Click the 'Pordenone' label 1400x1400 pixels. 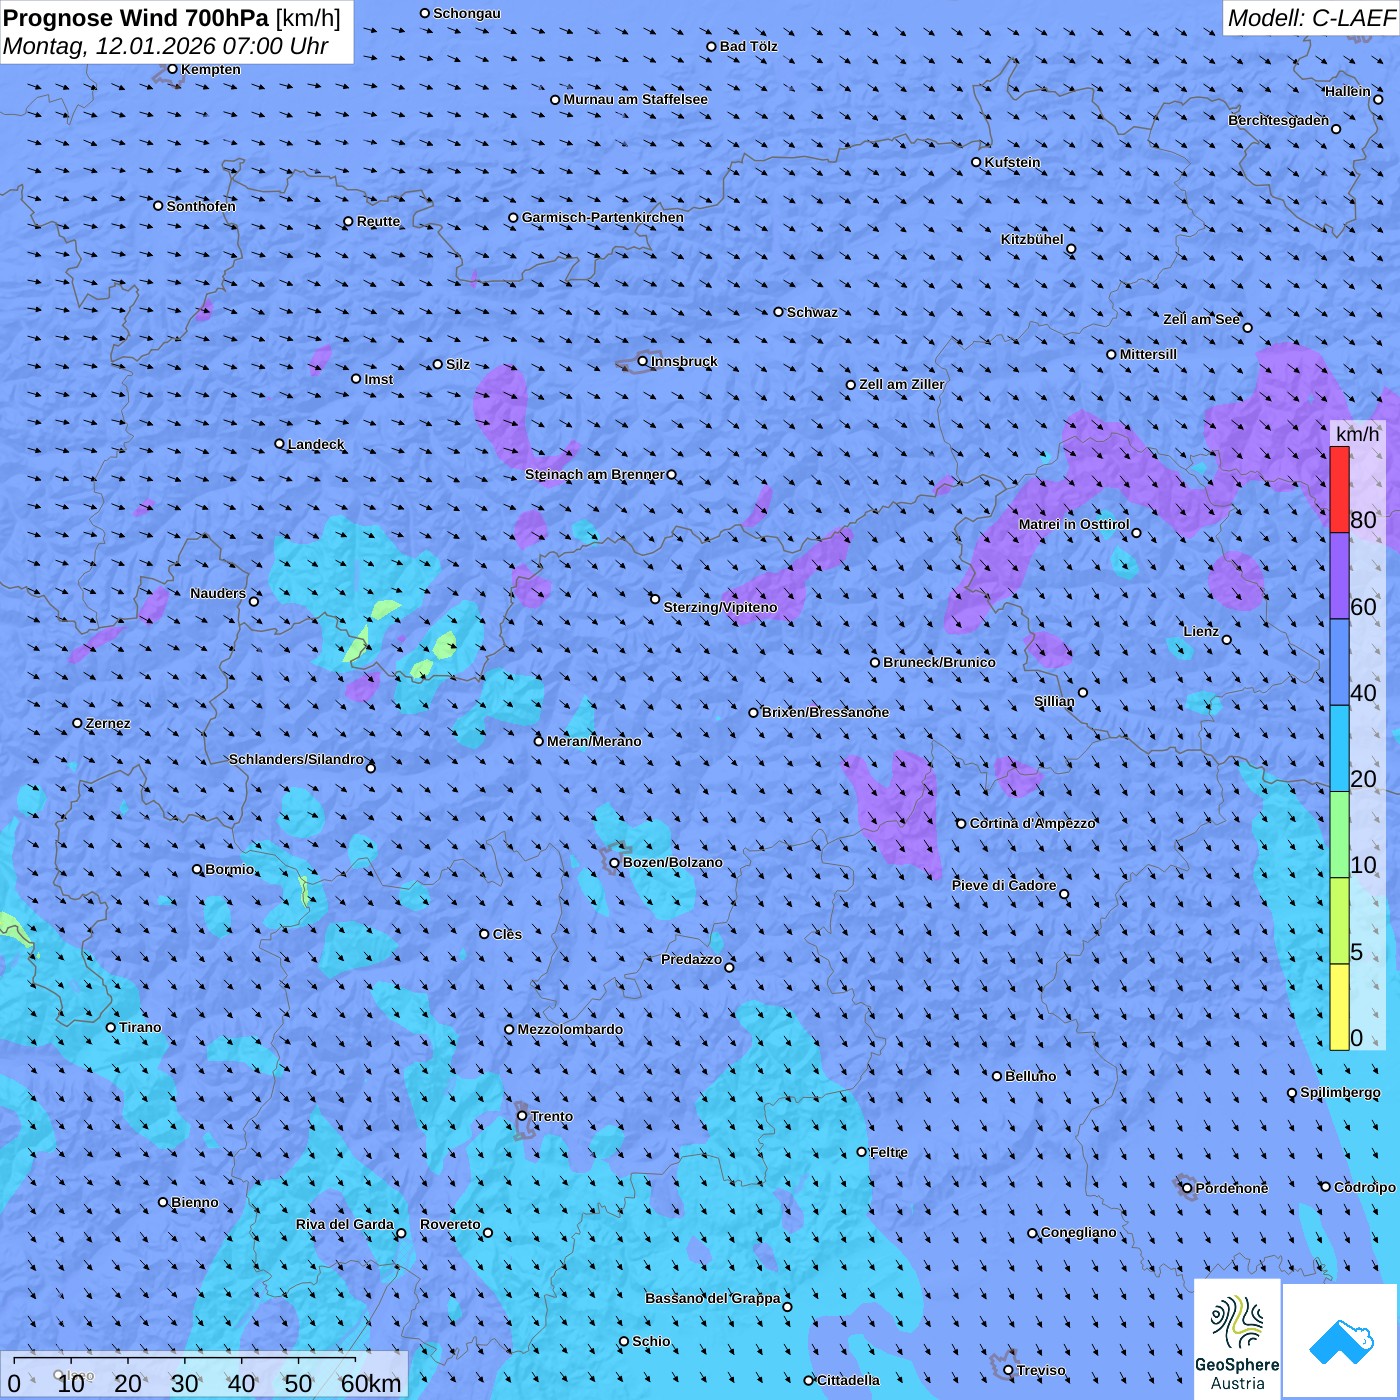tap(1232, 1188)
